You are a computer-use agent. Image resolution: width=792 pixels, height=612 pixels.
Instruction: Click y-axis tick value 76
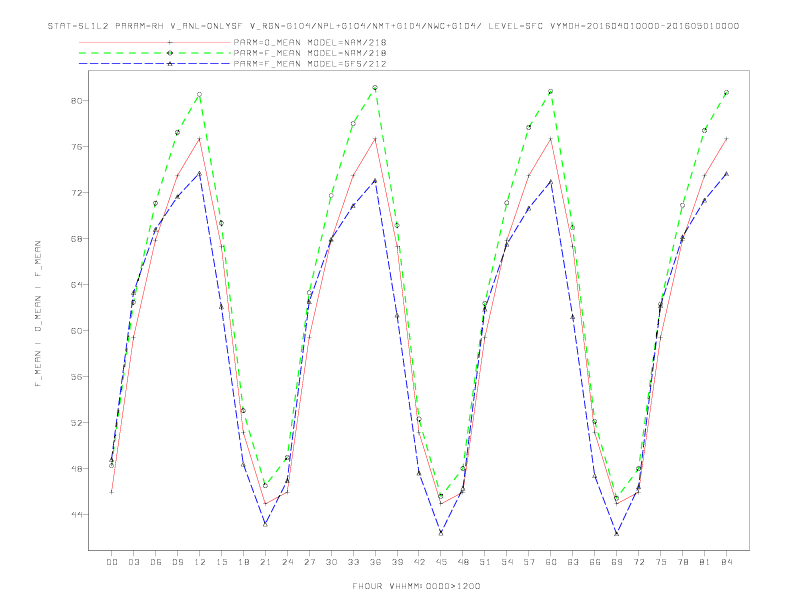point(76,146)
